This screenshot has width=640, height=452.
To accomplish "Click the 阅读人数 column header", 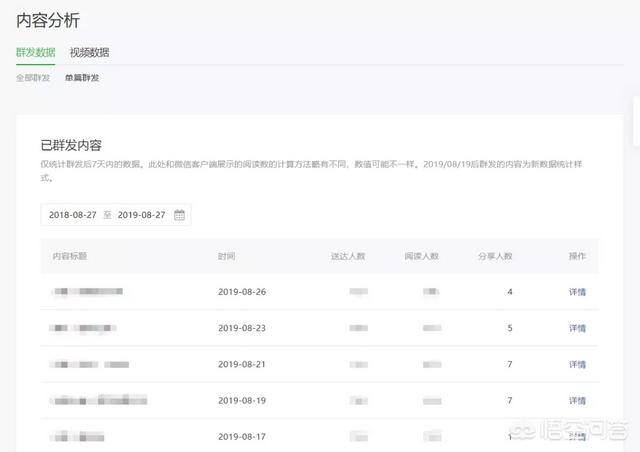I will tap(422, 256).
